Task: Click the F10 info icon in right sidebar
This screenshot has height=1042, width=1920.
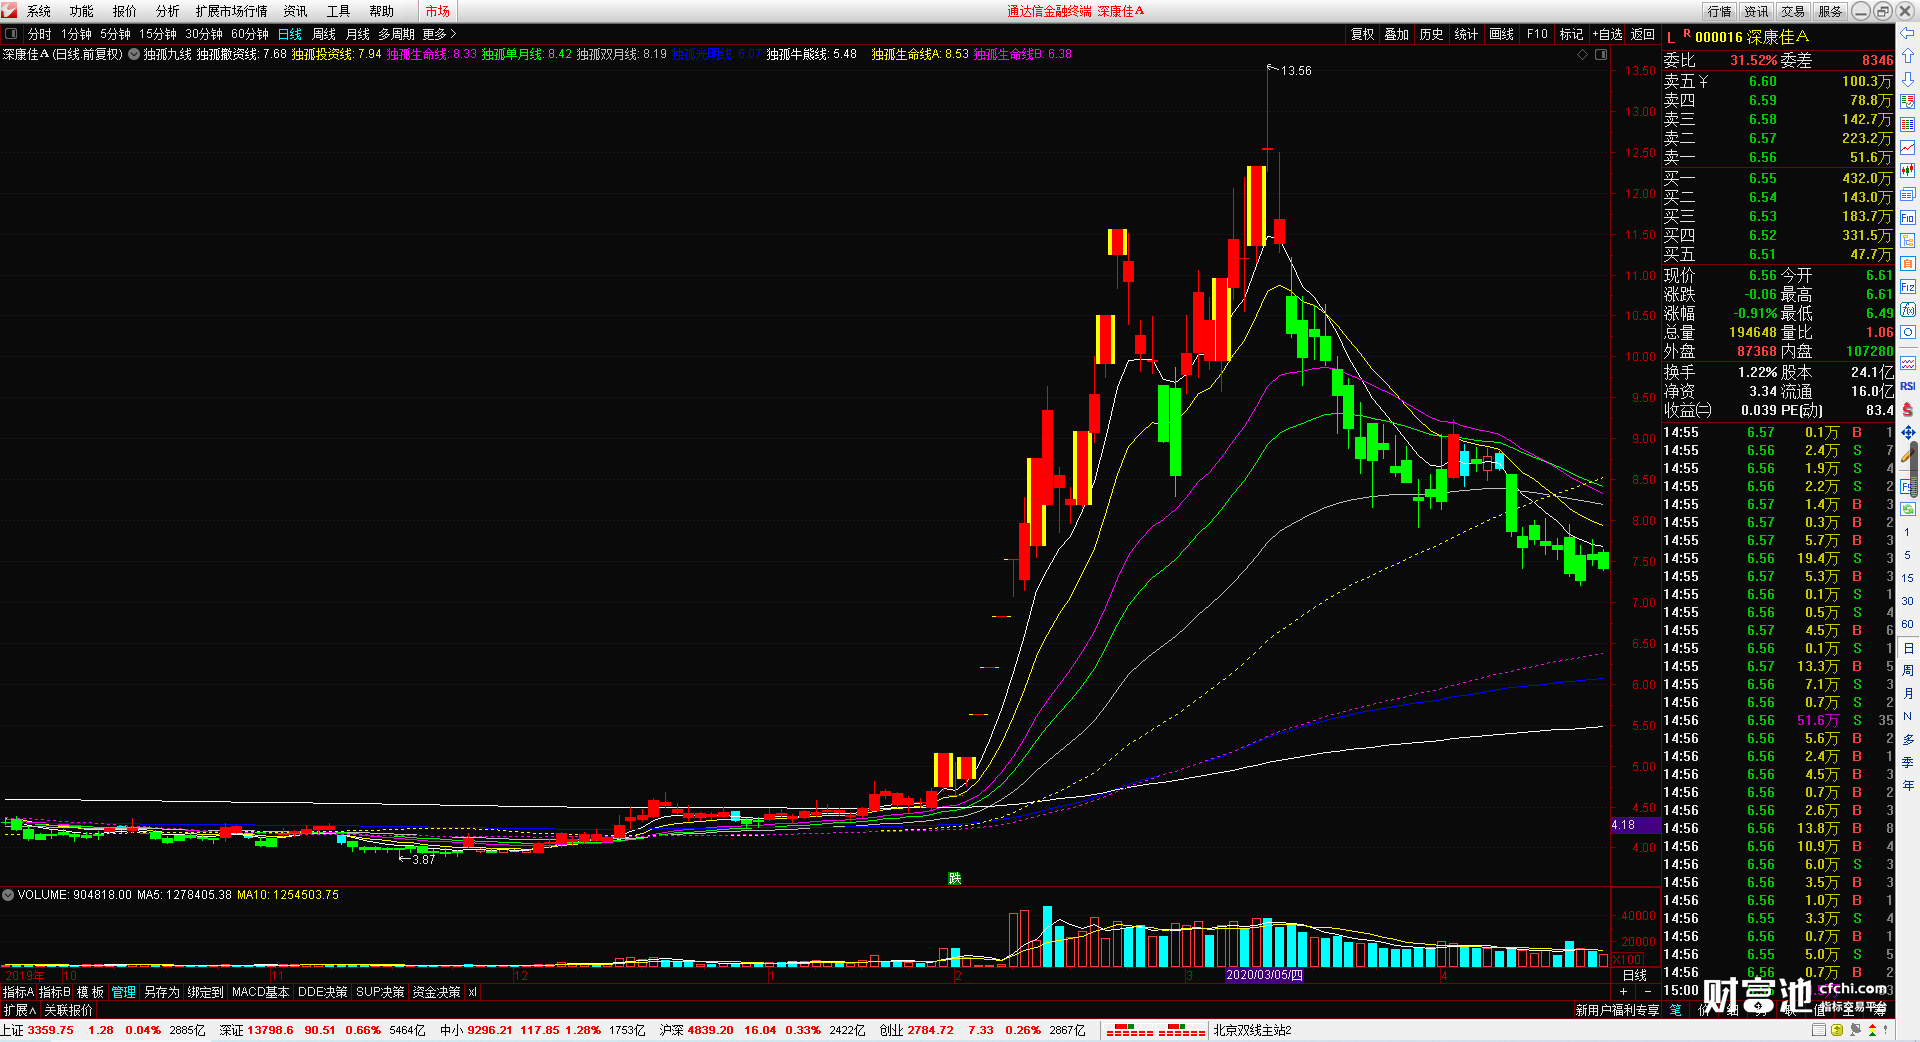Action: pos(1908,217)
